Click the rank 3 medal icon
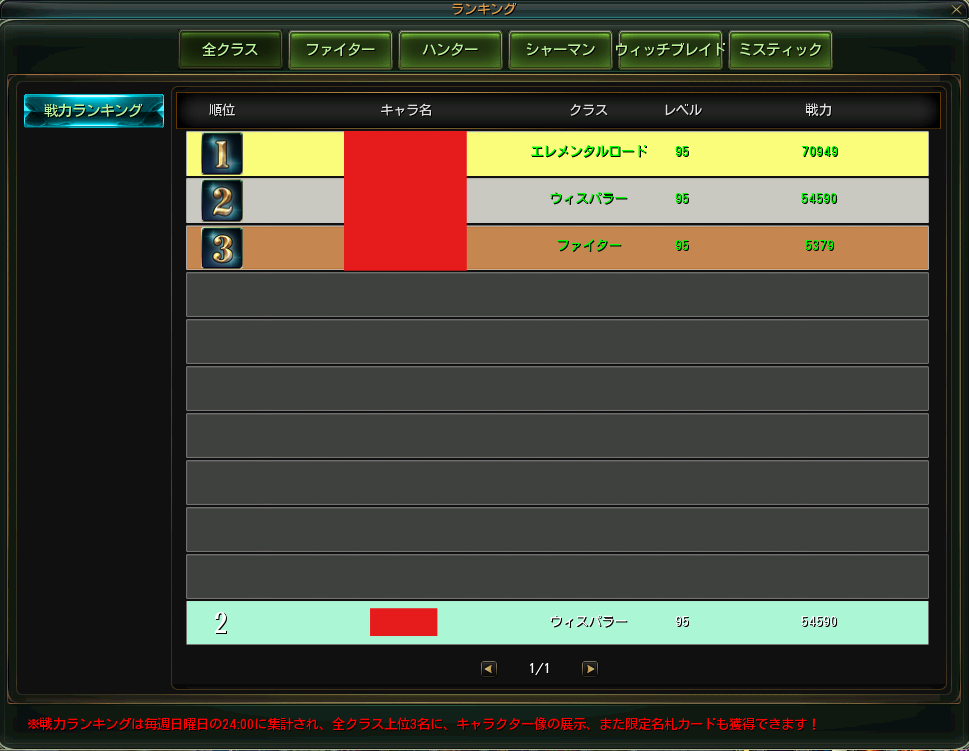The width and height of the screenshot is (969, 751). 222,247
